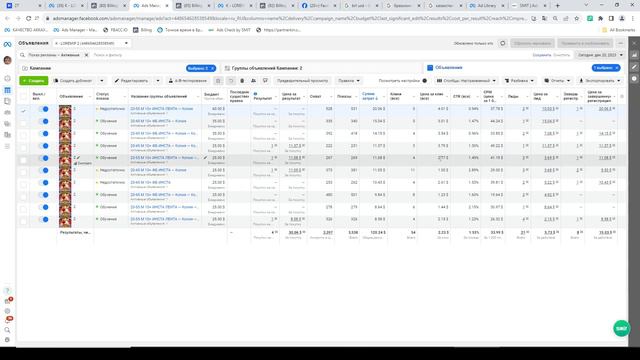
Task: Open the Export dropdown
Action: 599,81
